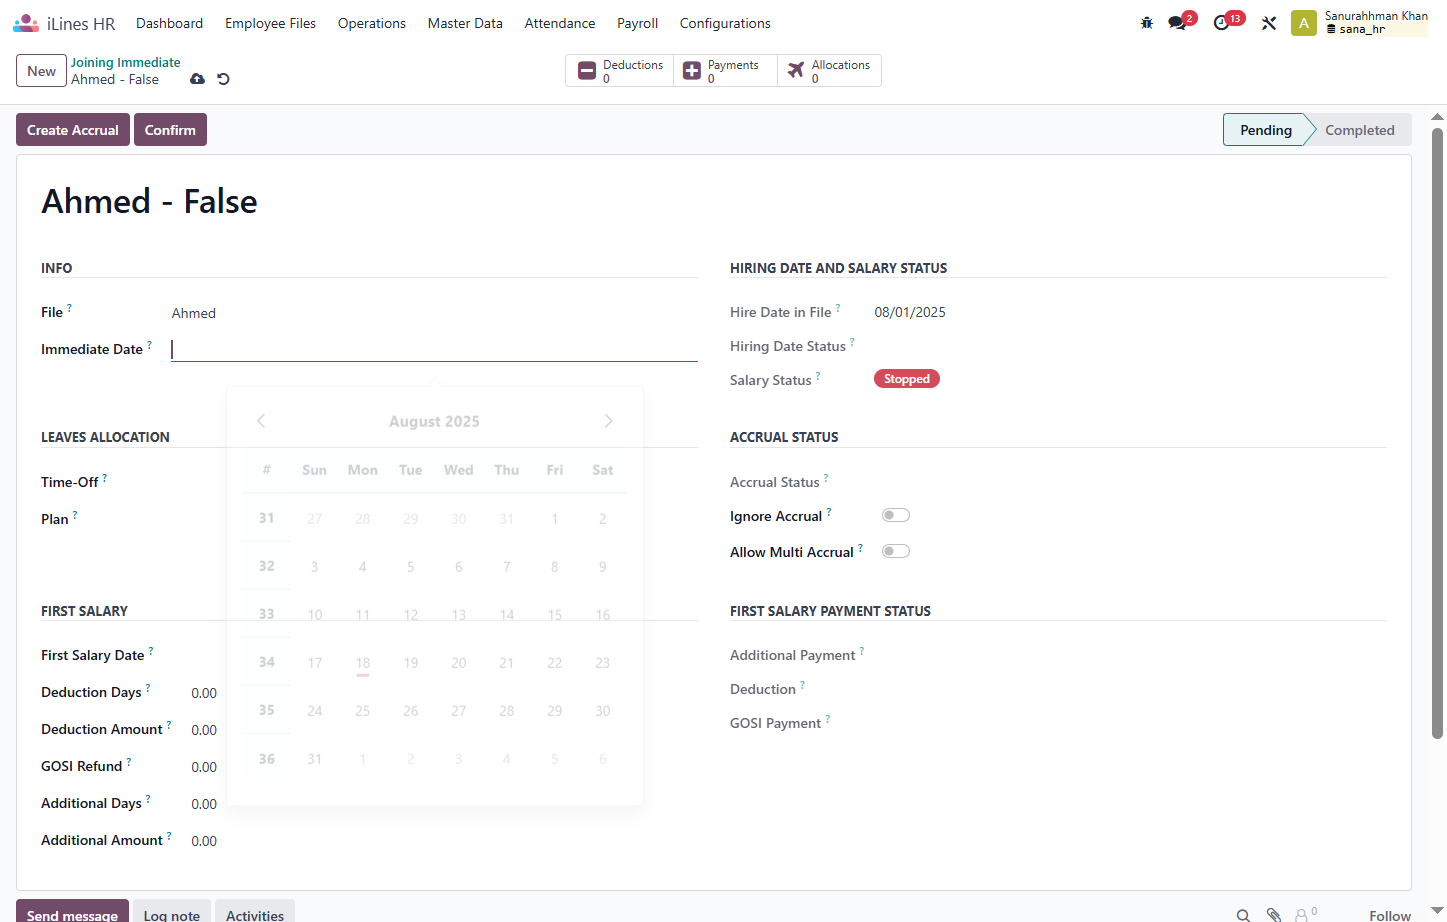This screenshot has width=1447, height=922.
Task: Open Allocations smart button
Action: click(829, 71)
